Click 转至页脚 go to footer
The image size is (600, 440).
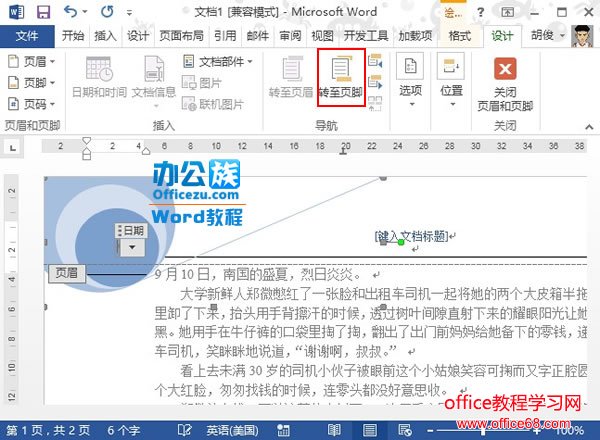pyautogui.click(x=341, y=77)
